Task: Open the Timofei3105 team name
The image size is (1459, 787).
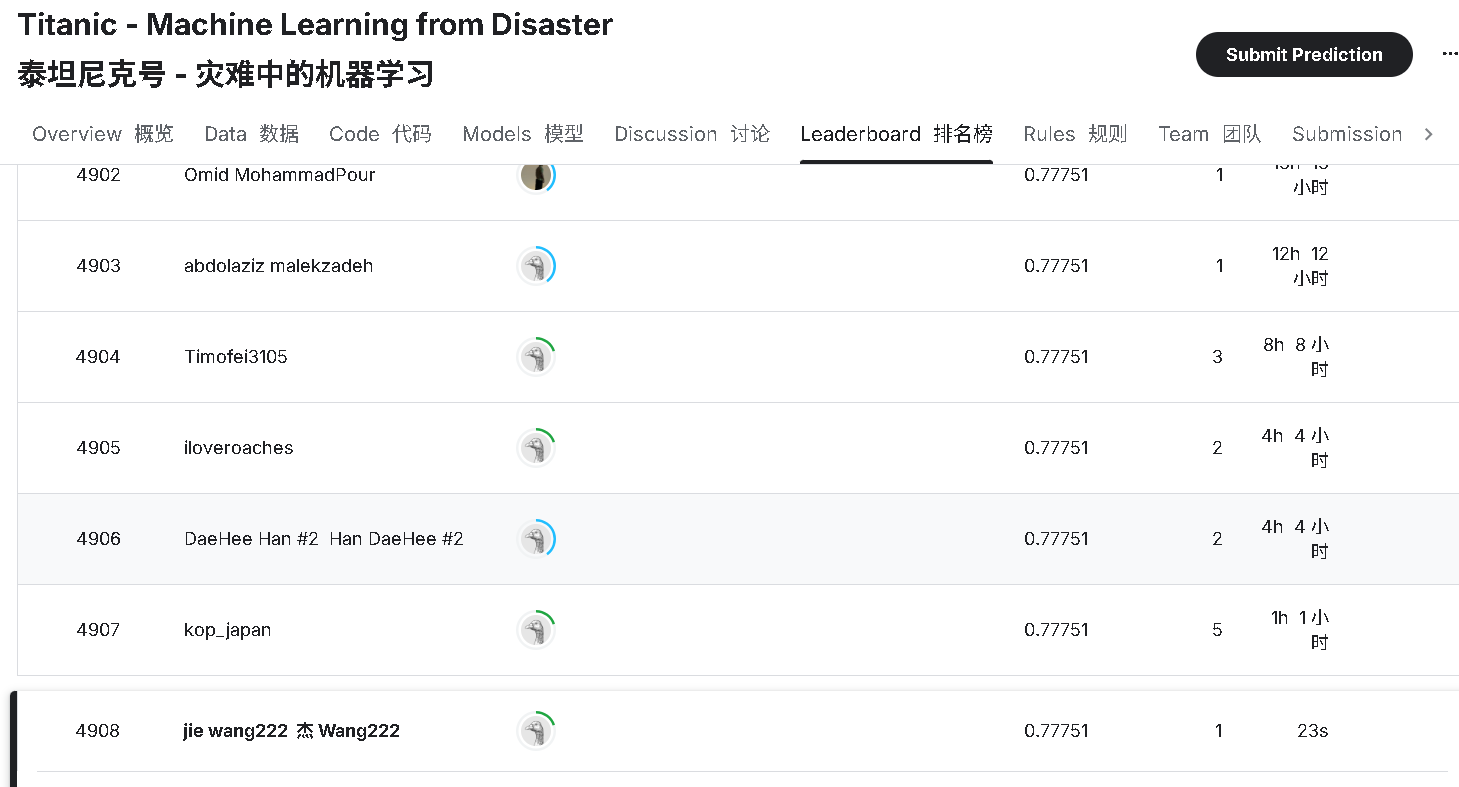Action: 236,357
